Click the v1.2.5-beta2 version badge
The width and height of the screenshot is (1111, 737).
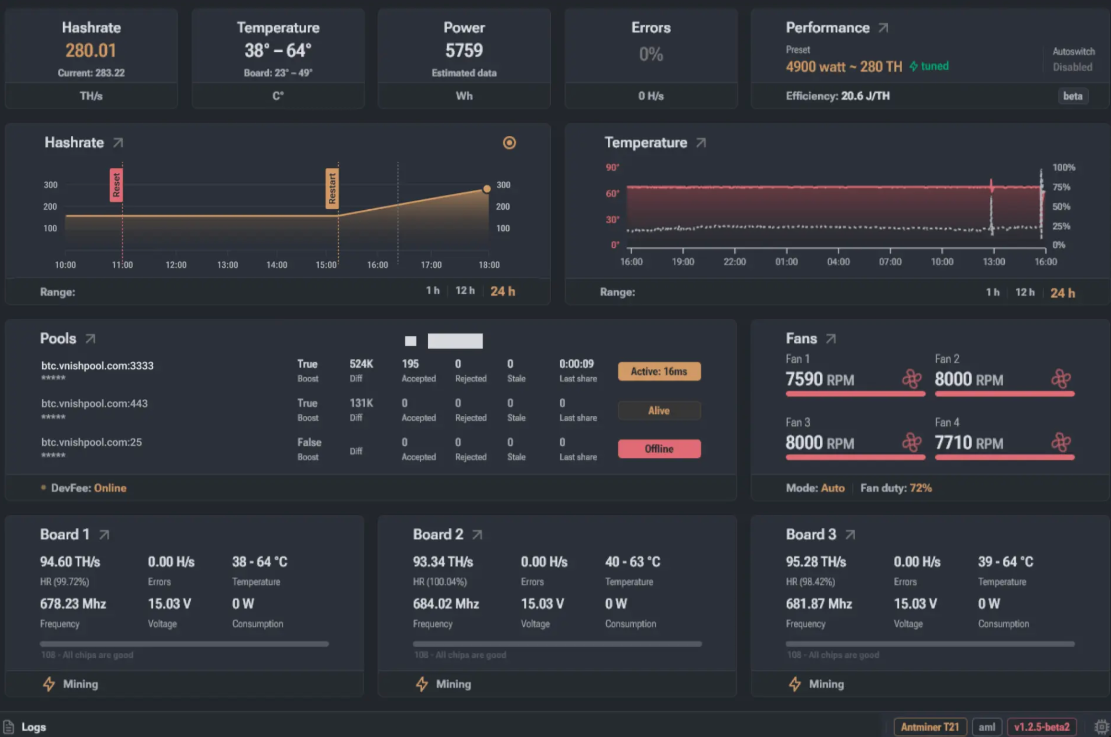click(x=1041, y=727)
